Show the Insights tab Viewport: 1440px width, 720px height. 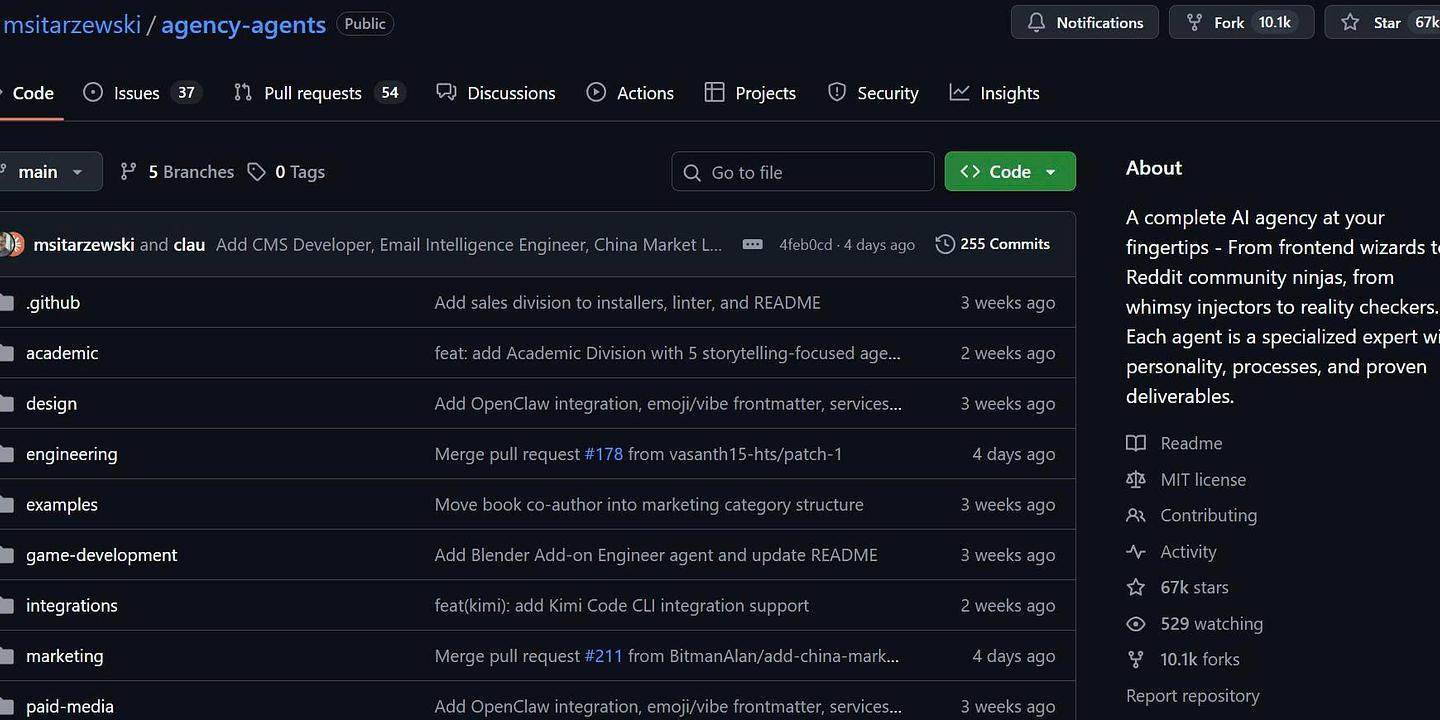coord(994,93)
